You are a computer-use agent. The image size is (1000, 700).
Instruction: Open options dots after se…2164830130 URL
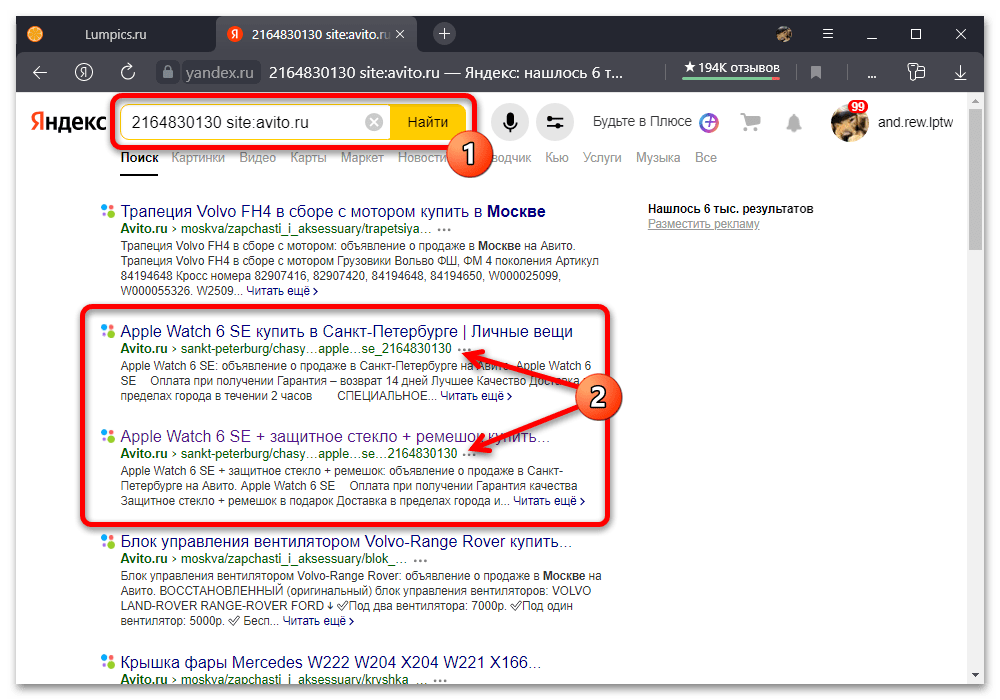[x=469, y=455]
